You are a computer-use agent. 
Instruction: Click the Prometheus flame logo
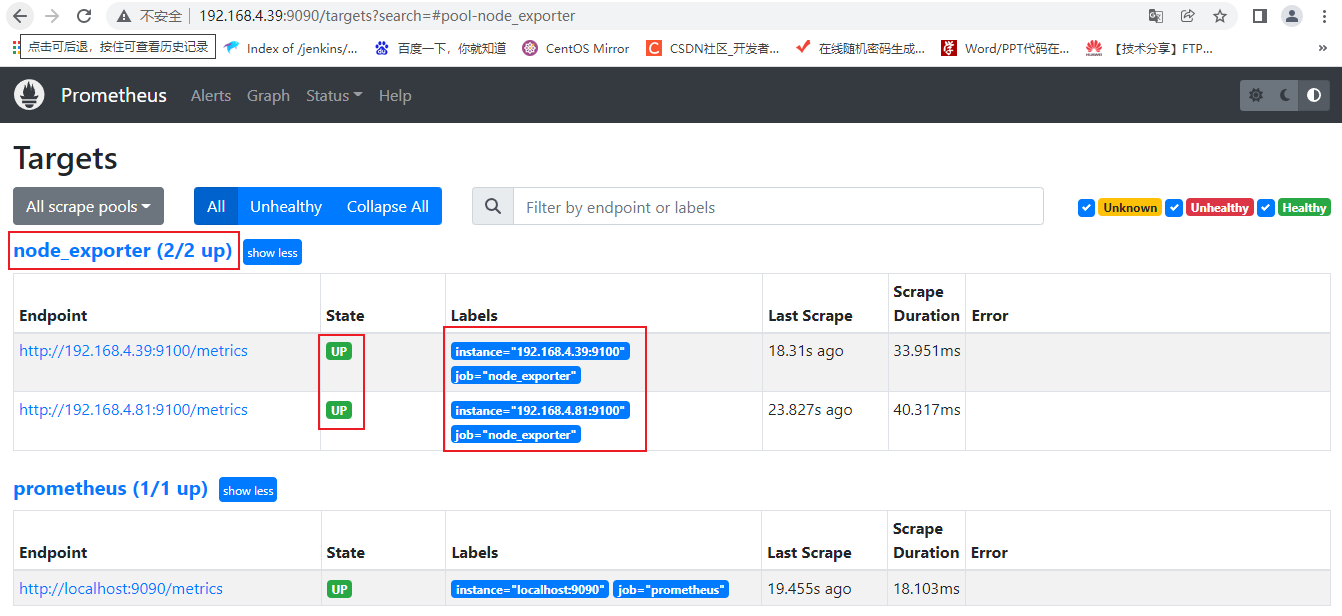29,95
